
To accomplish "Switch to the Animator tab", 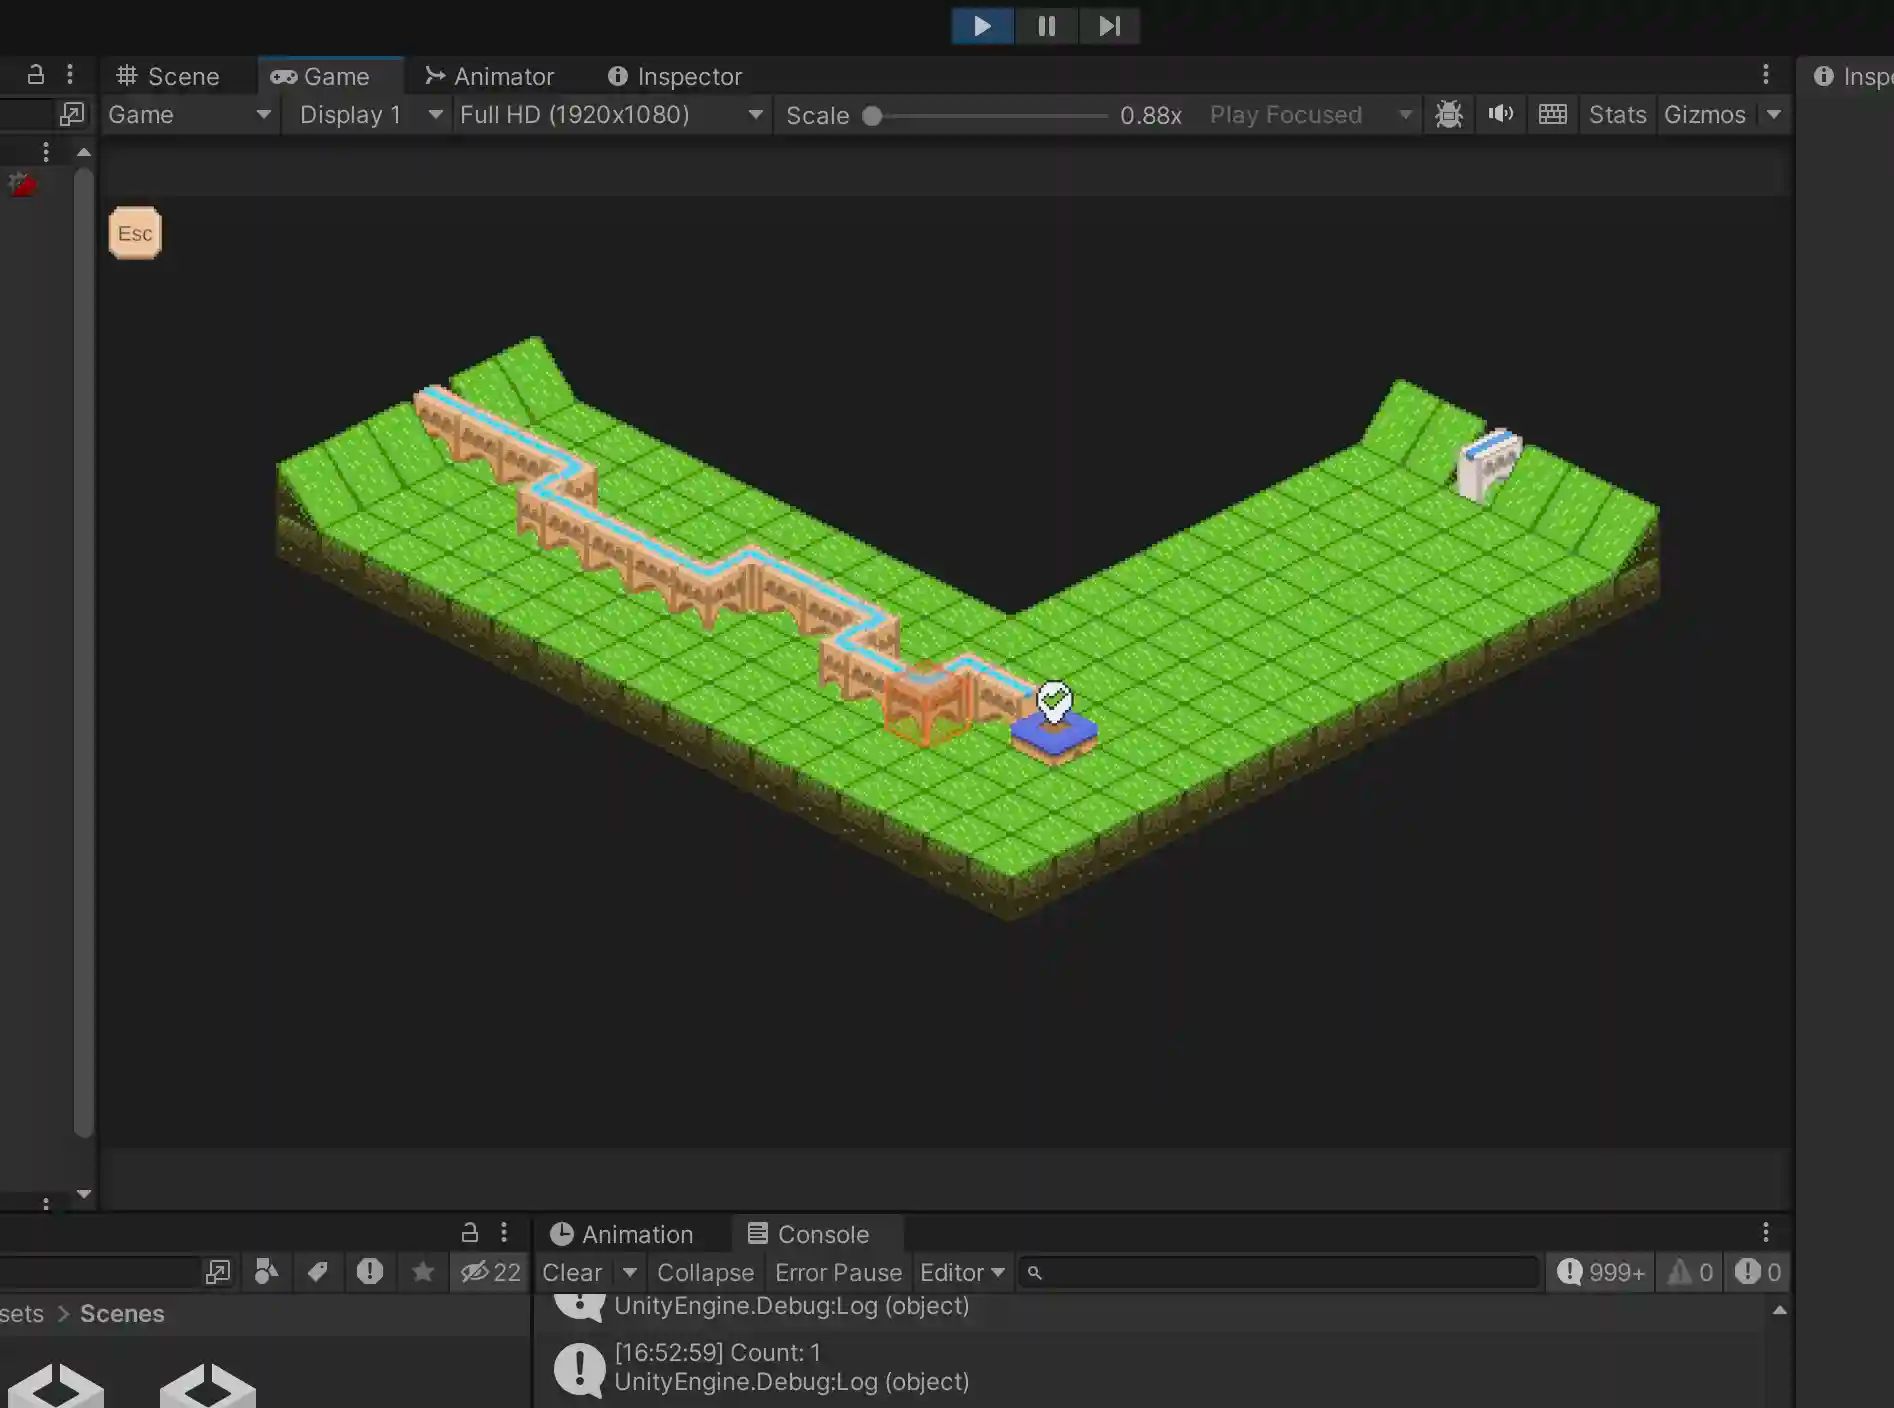I will (x=490, y=77).
